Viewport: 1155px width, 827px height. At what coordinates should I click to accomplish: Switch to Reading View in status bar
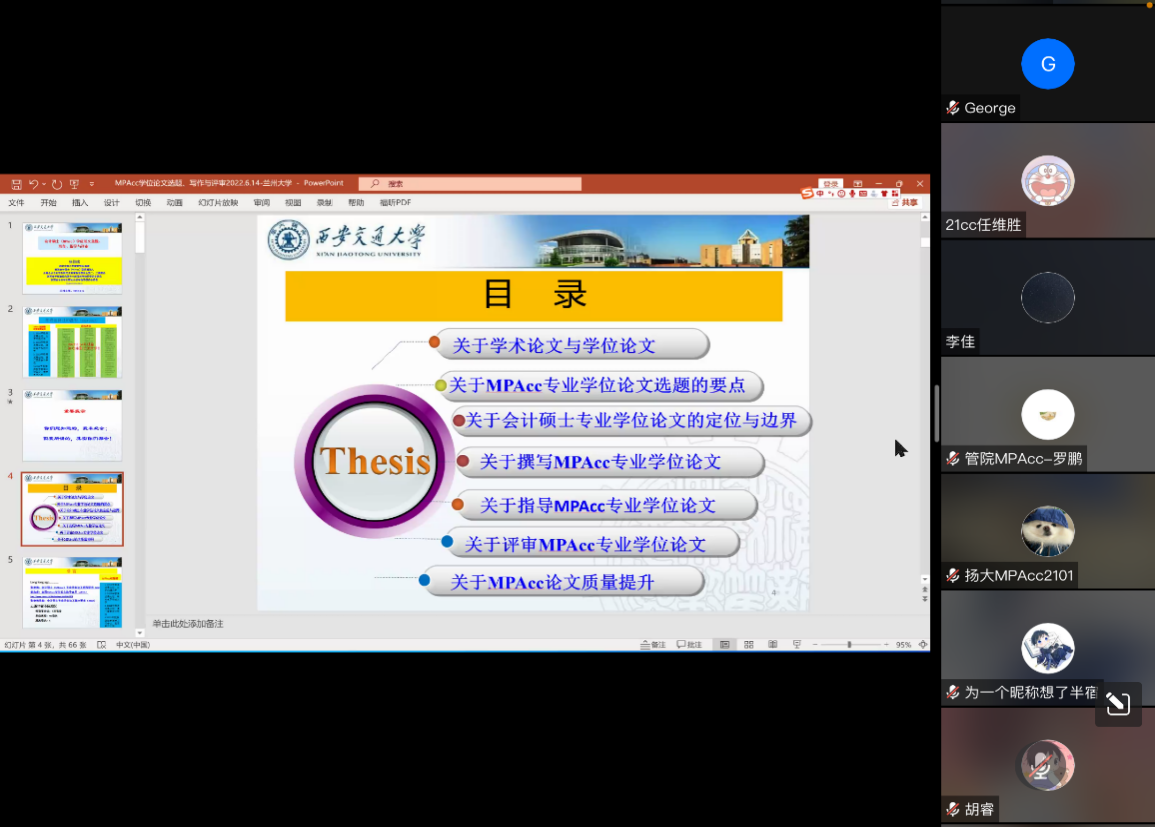[772, 645]
